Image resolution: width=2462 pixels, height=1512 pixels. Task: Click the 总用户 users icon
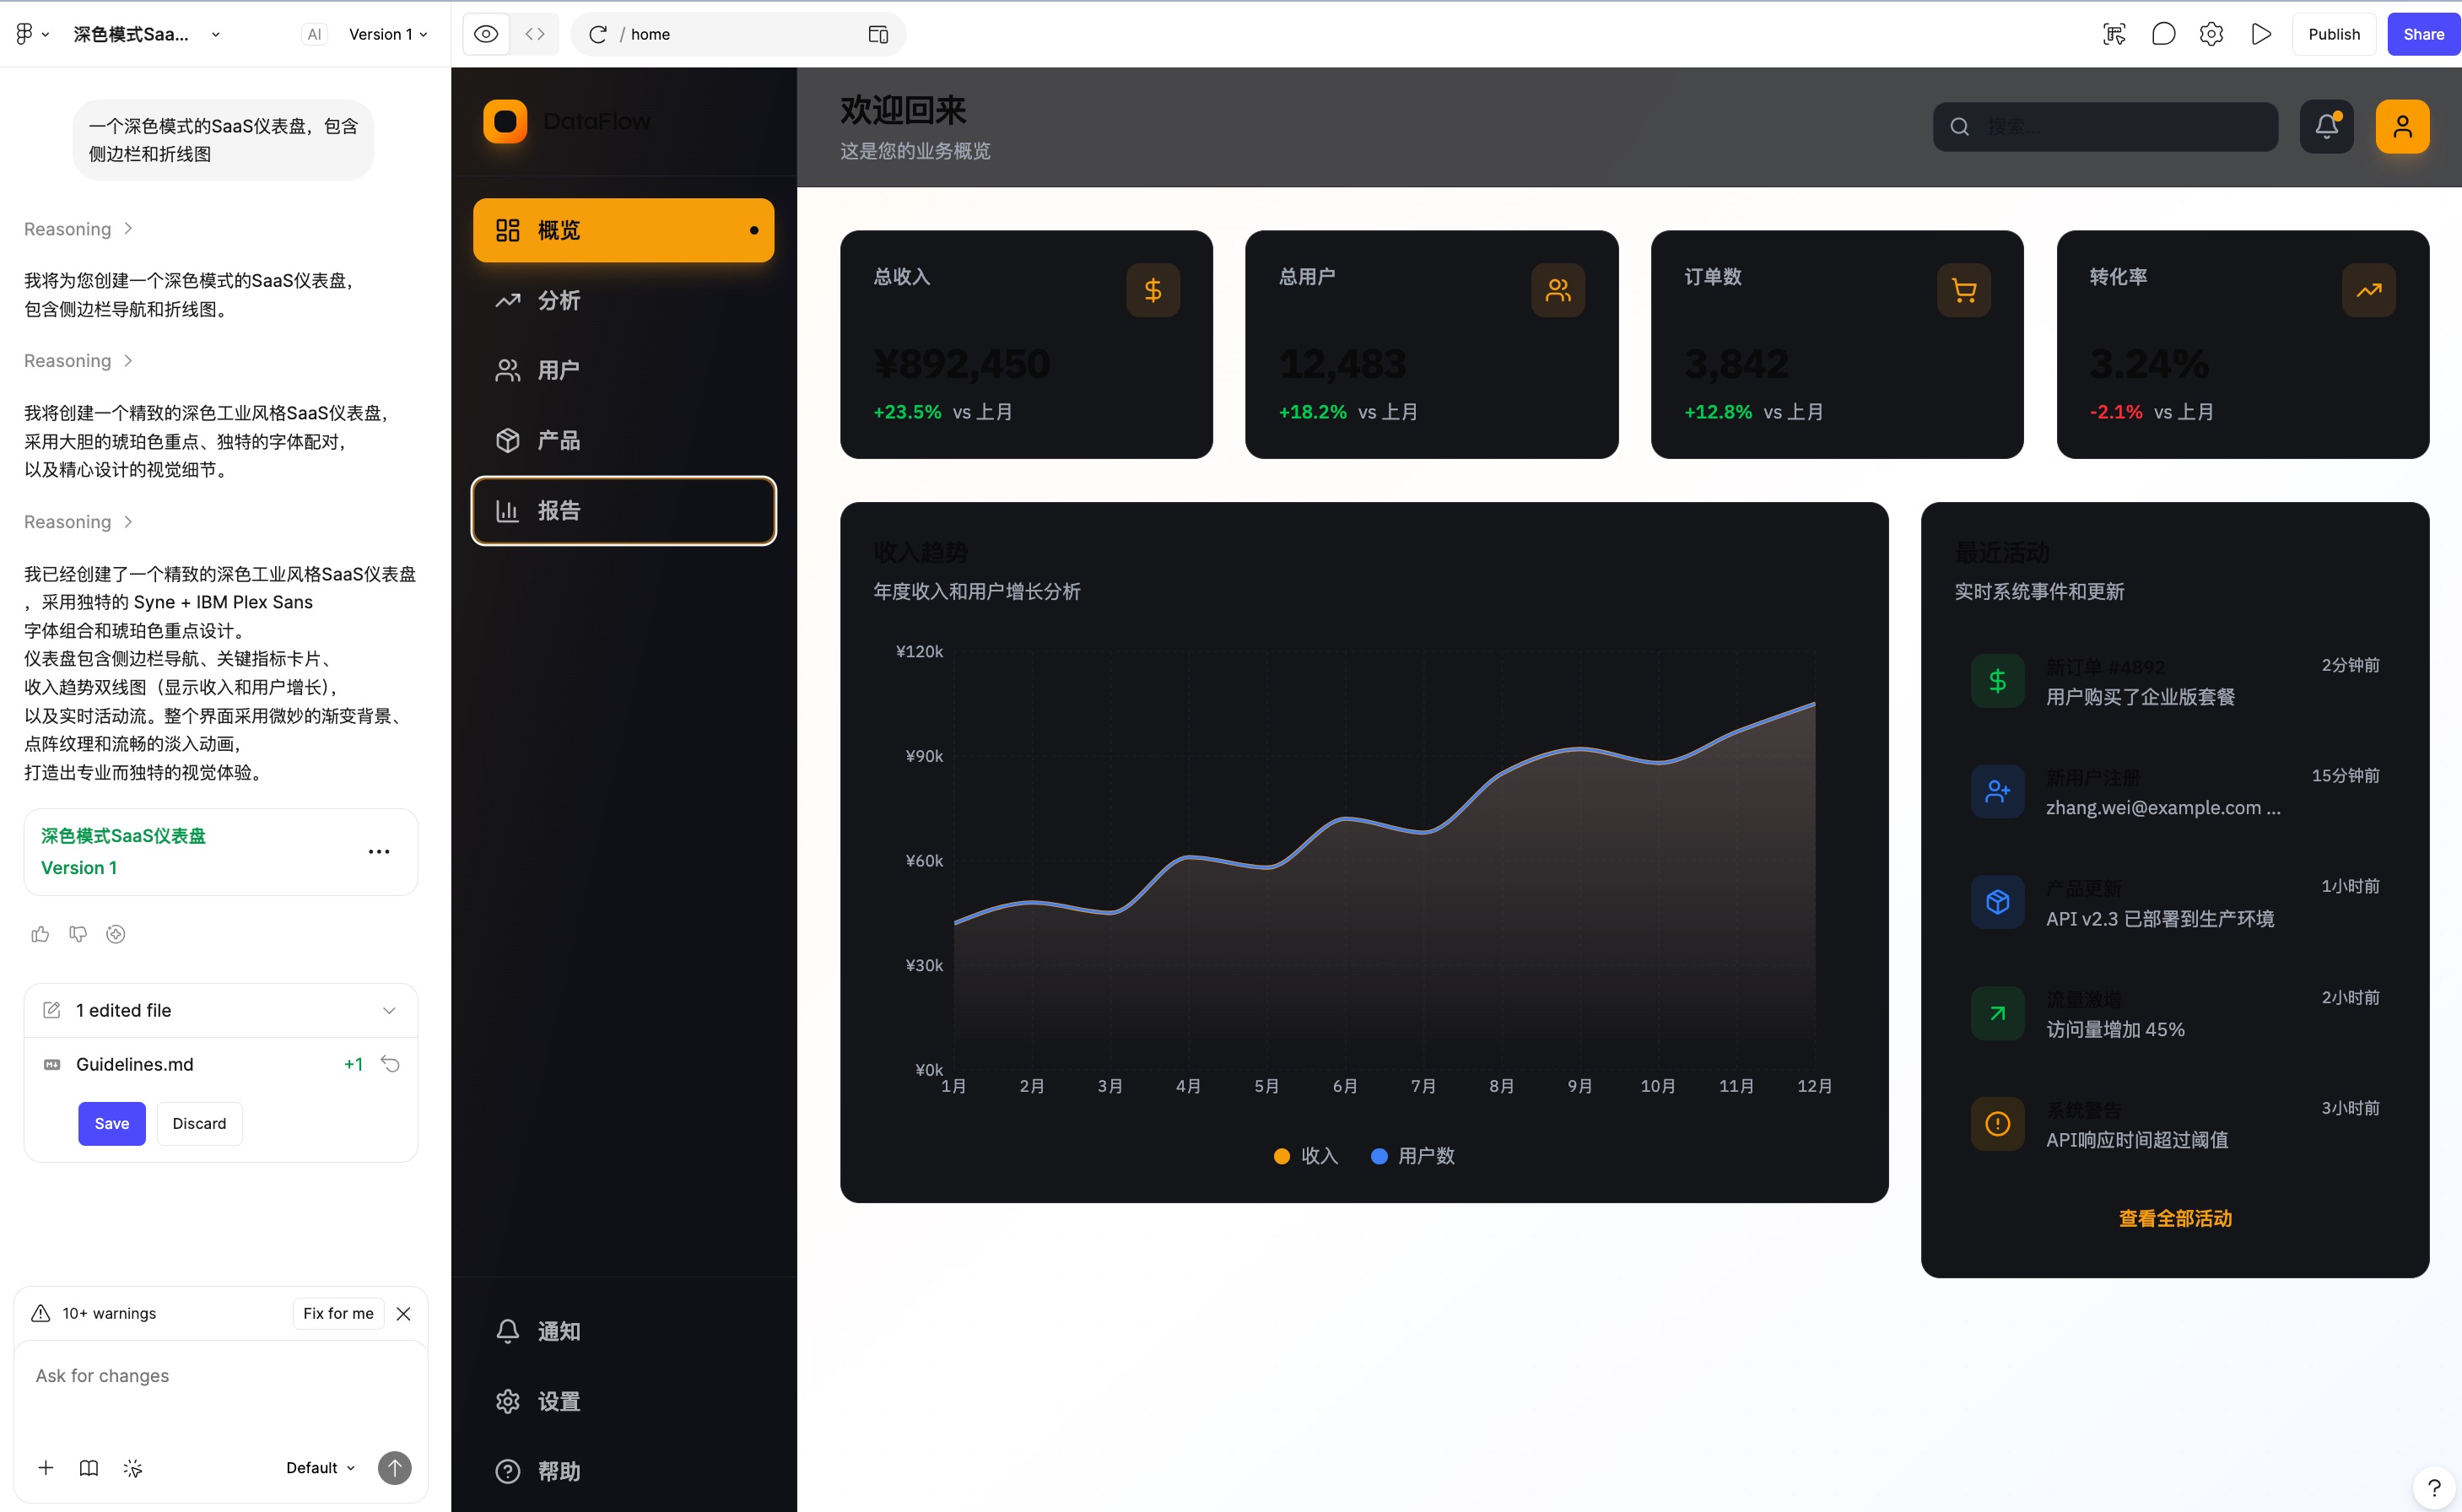(x=1558, y=290)
